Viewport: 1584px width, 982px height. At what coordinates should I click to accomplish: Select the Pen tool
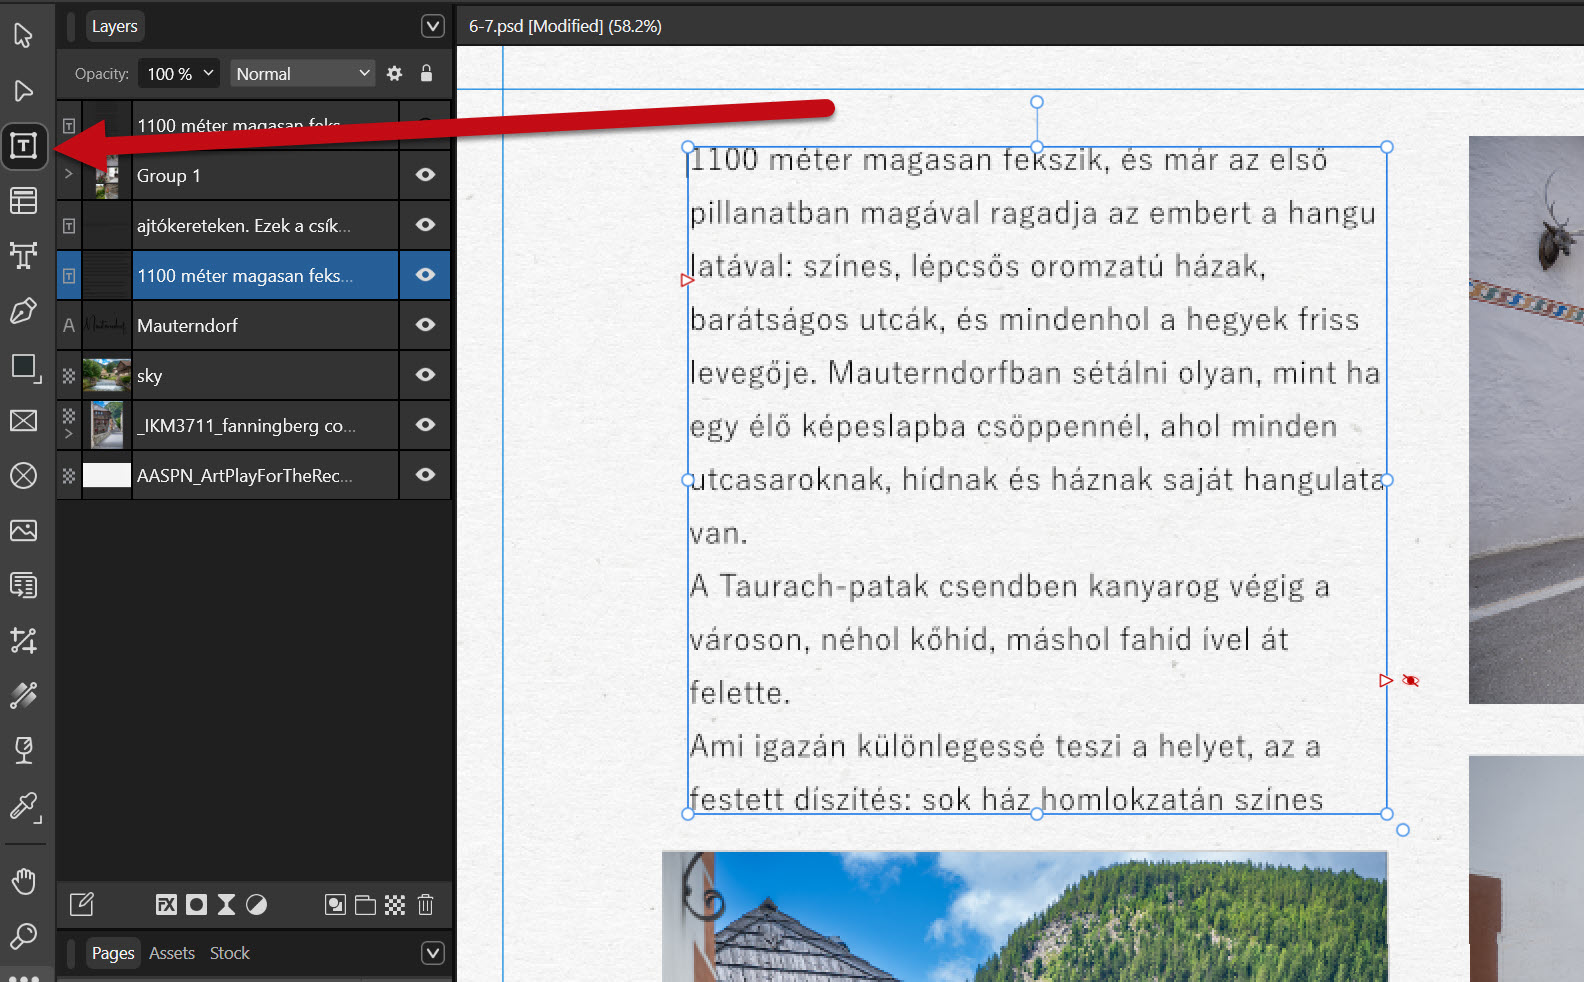(x=23, y=311)
